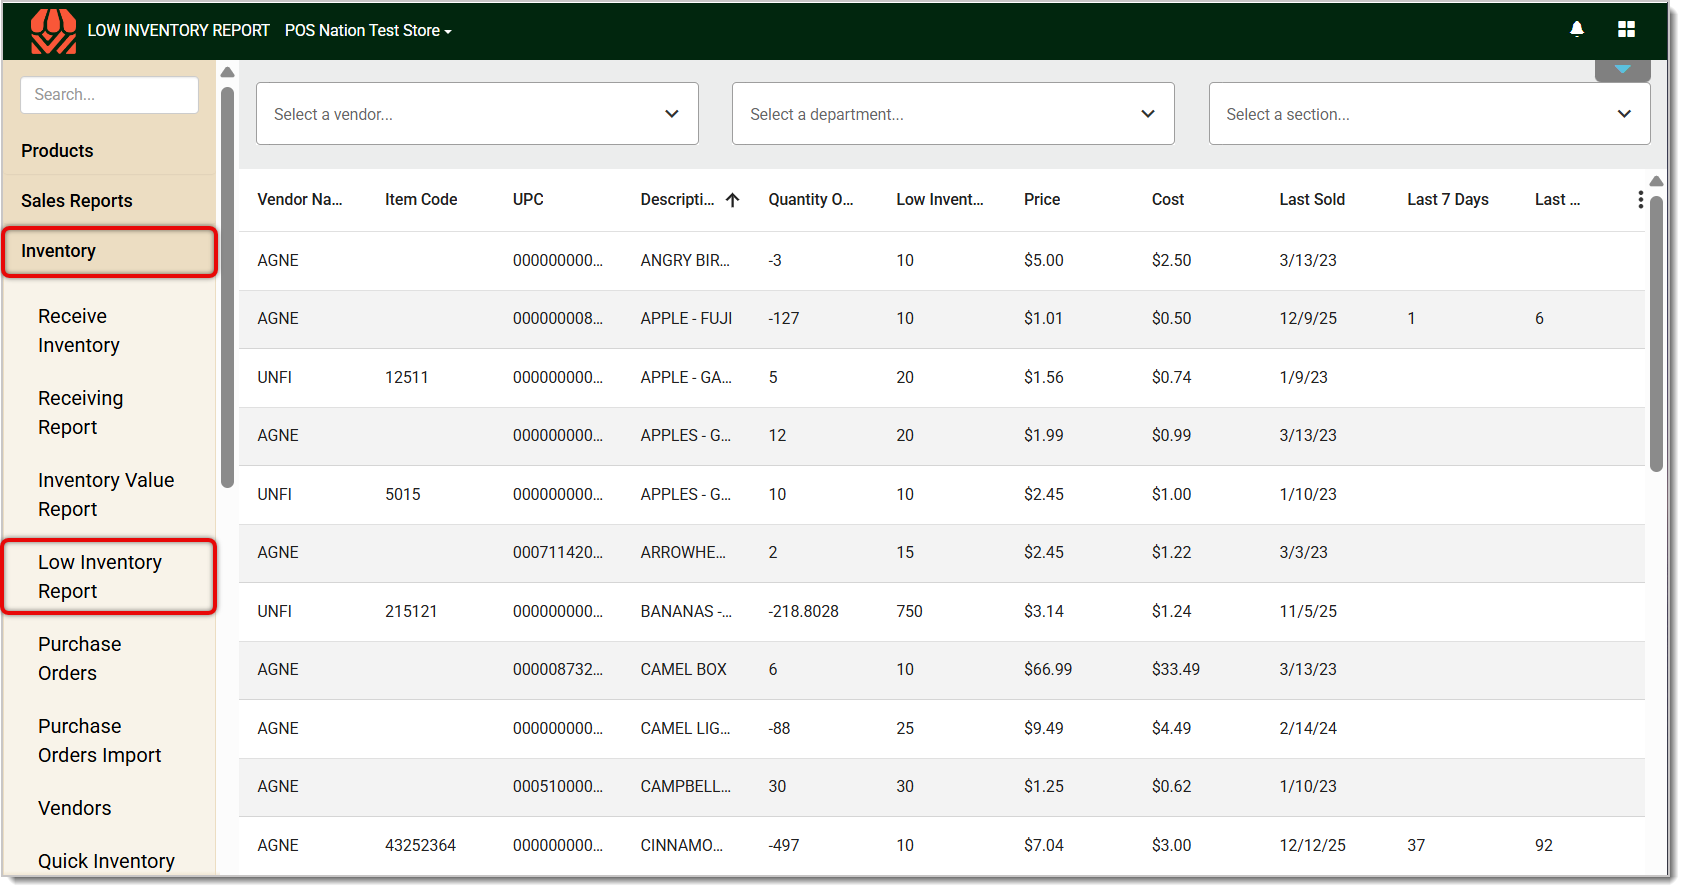Sort by Item Code column
Viewport: 1685px width, 892px height.
tap(421, 200)
